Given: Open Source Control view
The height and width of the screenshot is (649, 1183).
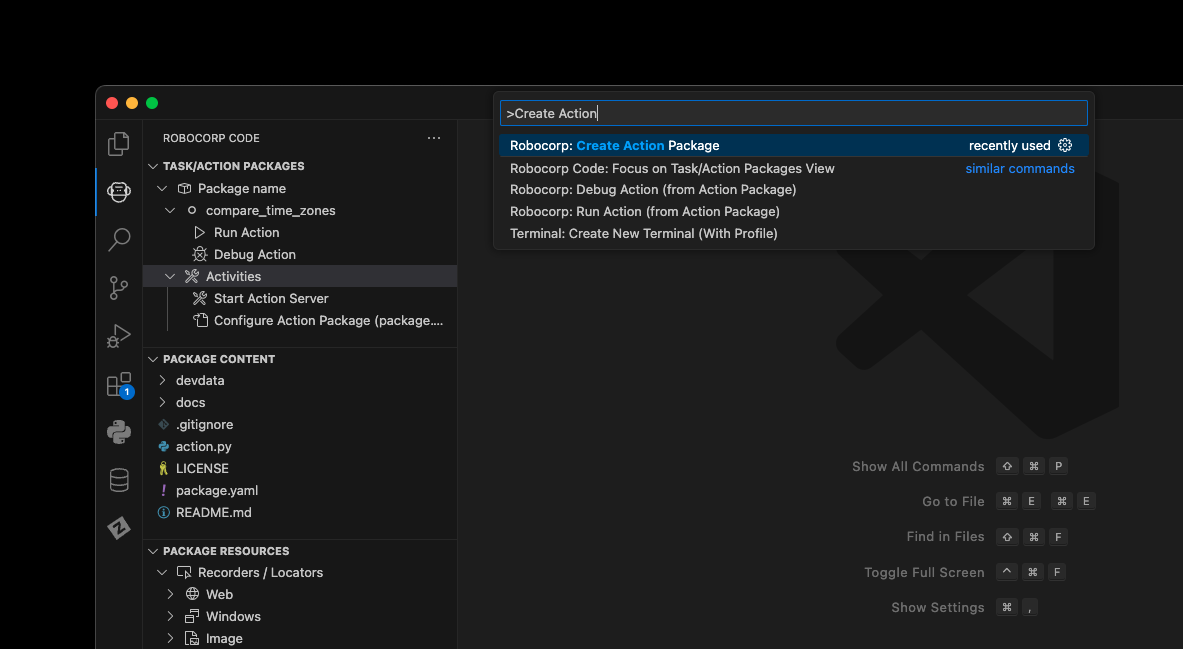Looking at the screenshot, I should (118, 288).
